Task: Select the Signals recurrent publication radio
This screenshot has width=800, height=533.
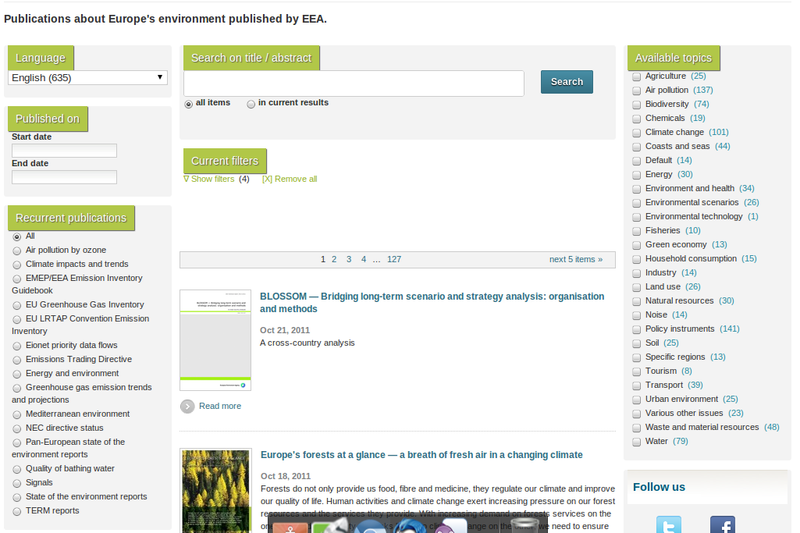Action: pyautogui.click(x=17, y=483)
